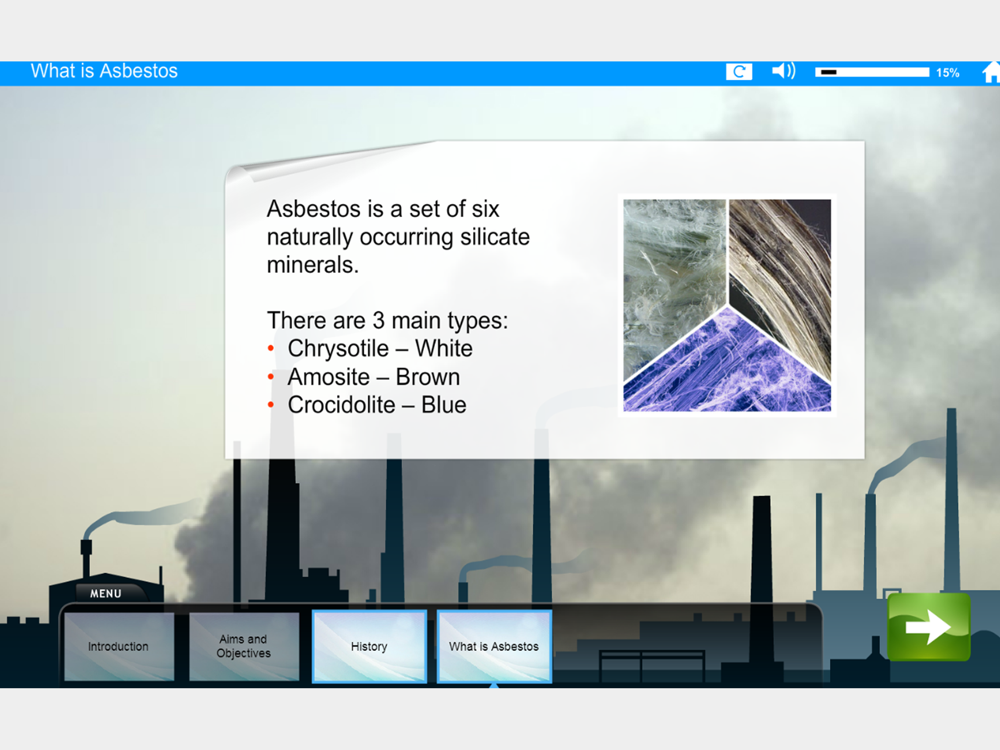
Task: Click the course progress bar
Action: point(872,72)
